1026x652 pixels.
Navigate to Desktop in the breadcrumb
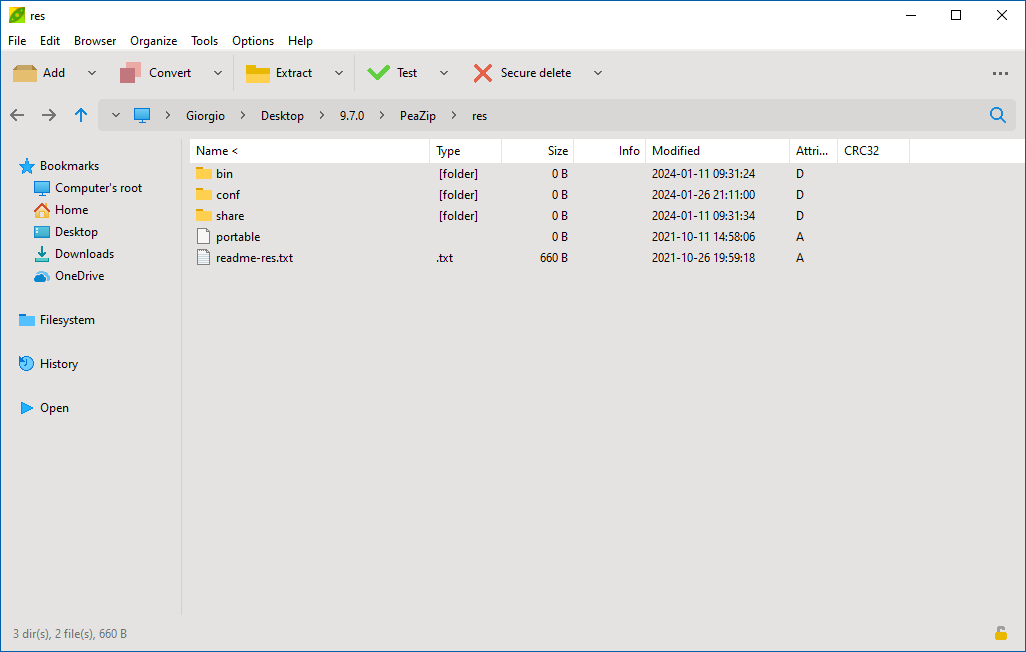[282, 116]
